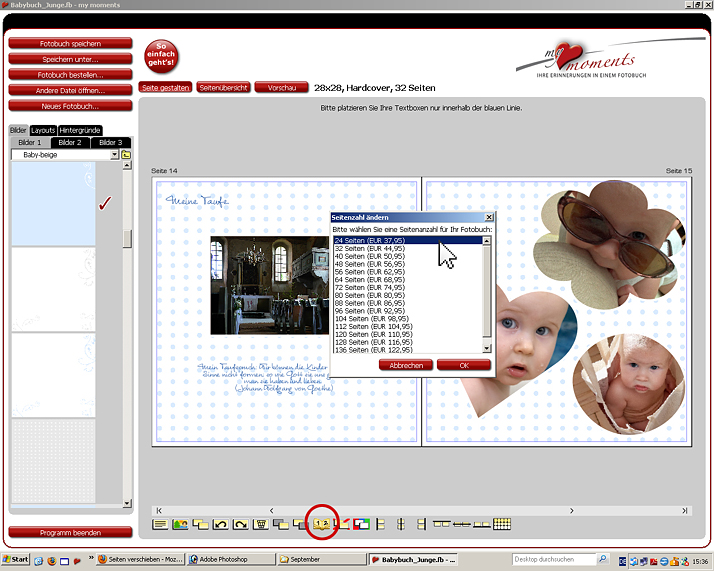Undo the last action with the left arrow icon
This screenshot has width=714, height=571.
tap(221, 525)
